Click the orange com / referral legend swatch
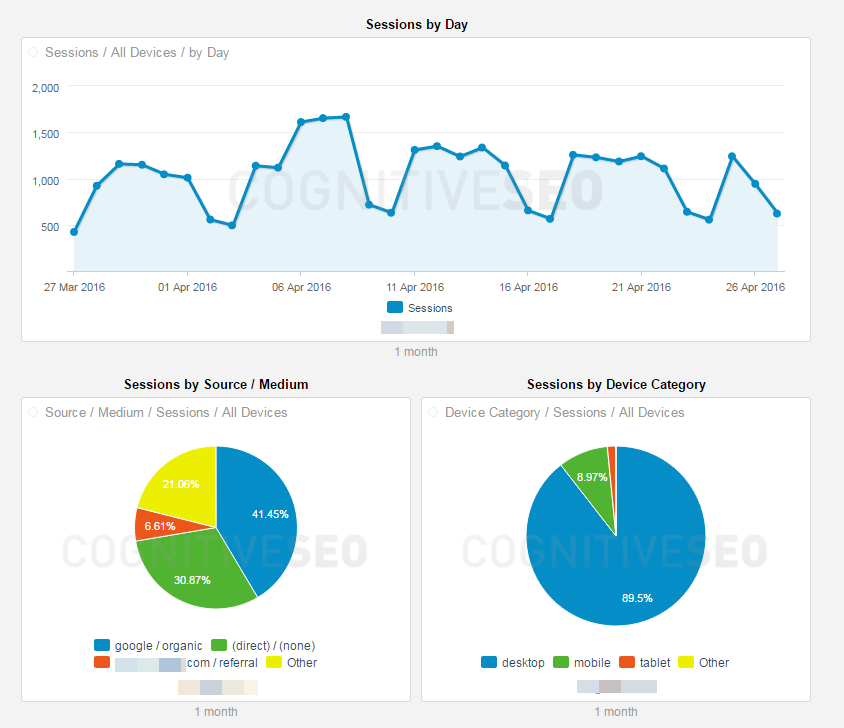 [x=102, y=662]
